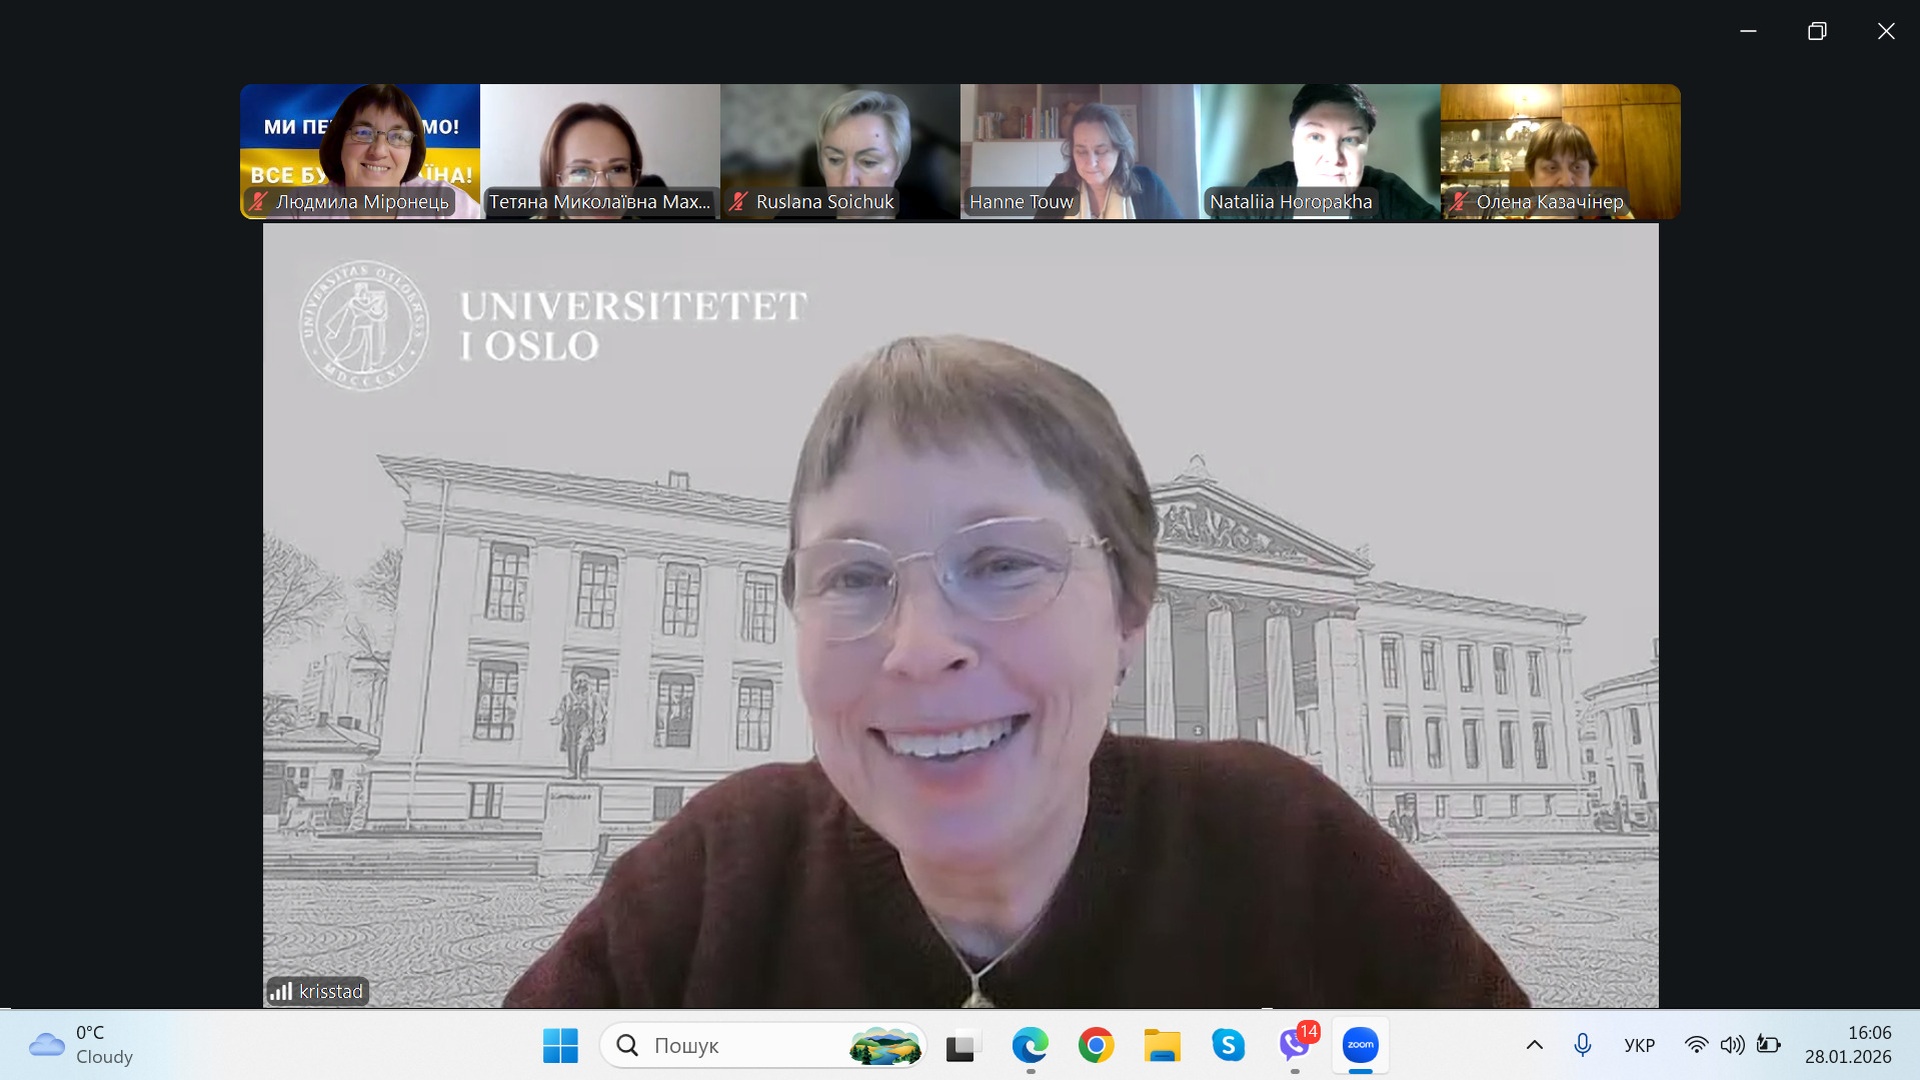Open the Zoom app from the taskbar

pos(1360,1045)
